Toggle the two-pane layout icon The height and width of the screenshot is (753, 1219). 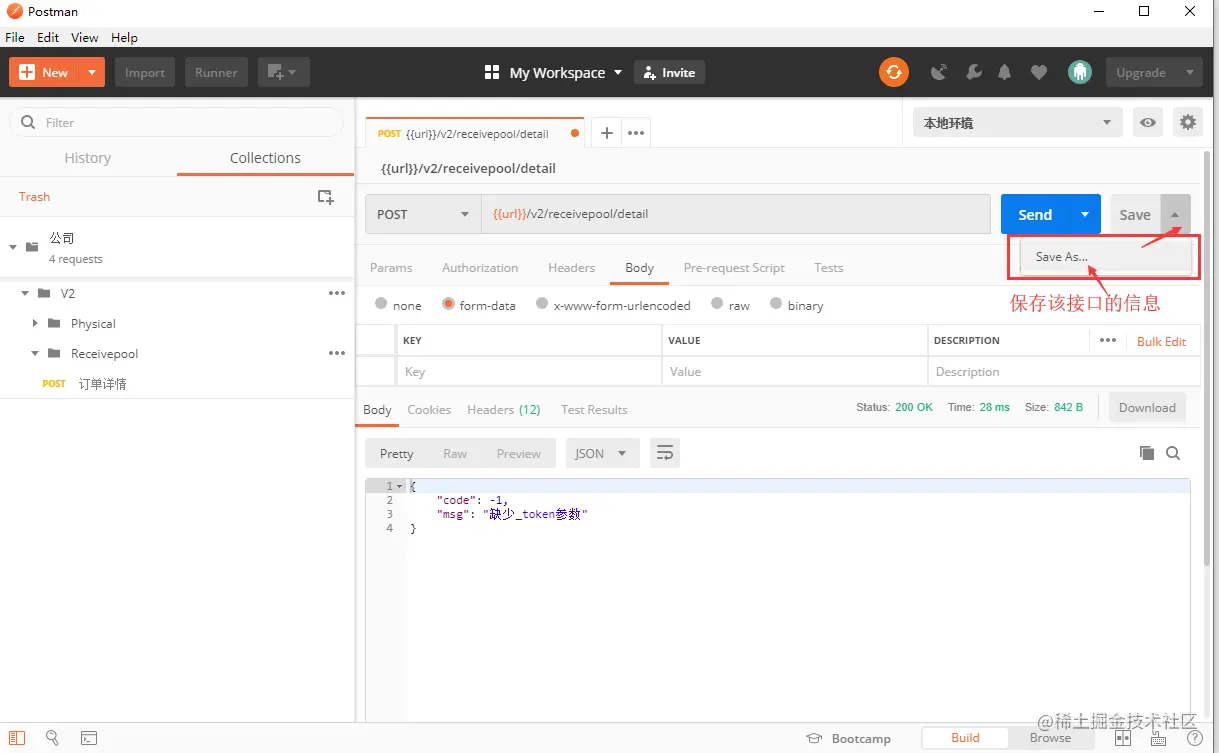(1123, 738)
